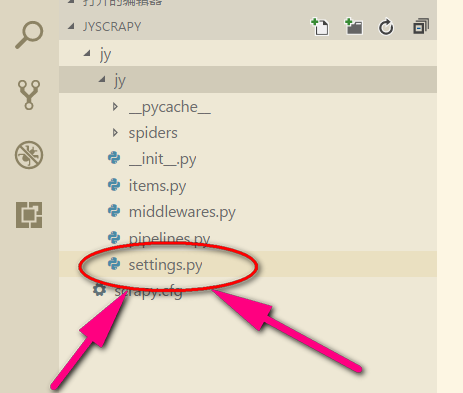
Task: Click the Python icon beside __init__.py
Action: (x=114, y=158)
